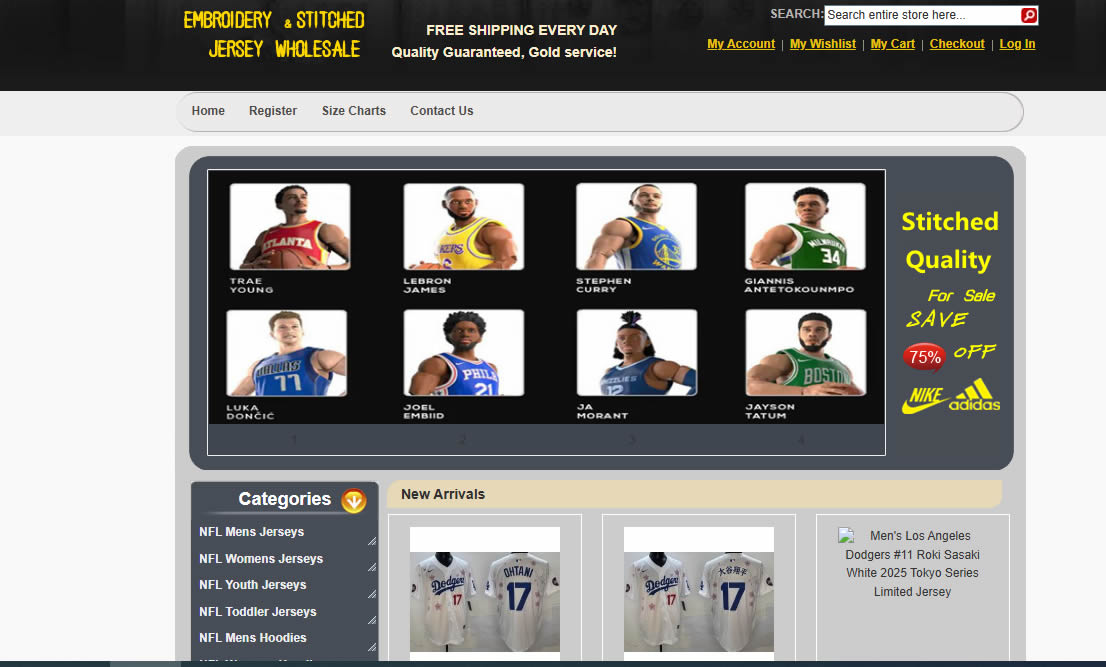The width and height of the screenshot is (1106, 667).
Task: Focus the Search entire store field
Action: click(923, 15)
